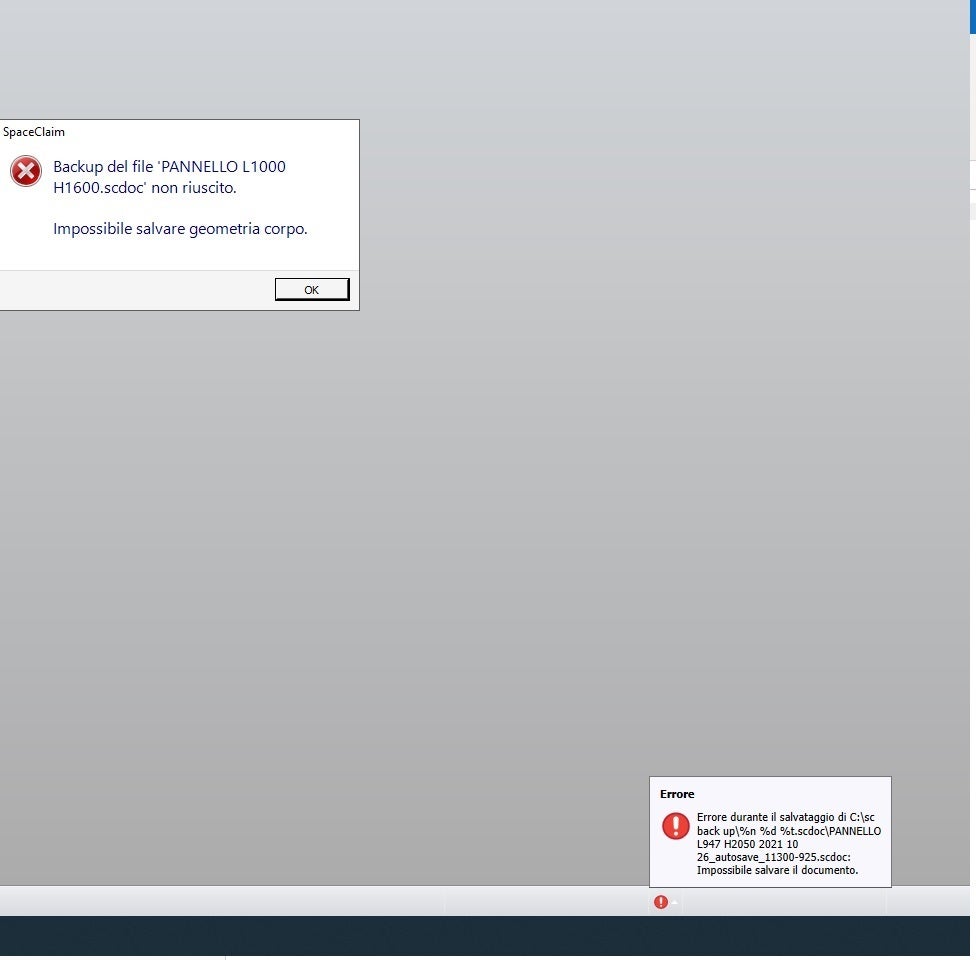Click the 'Impossibile salvare geometria corpo.' message
This screenshot has height=960, width=976.
tap(181, 229)
